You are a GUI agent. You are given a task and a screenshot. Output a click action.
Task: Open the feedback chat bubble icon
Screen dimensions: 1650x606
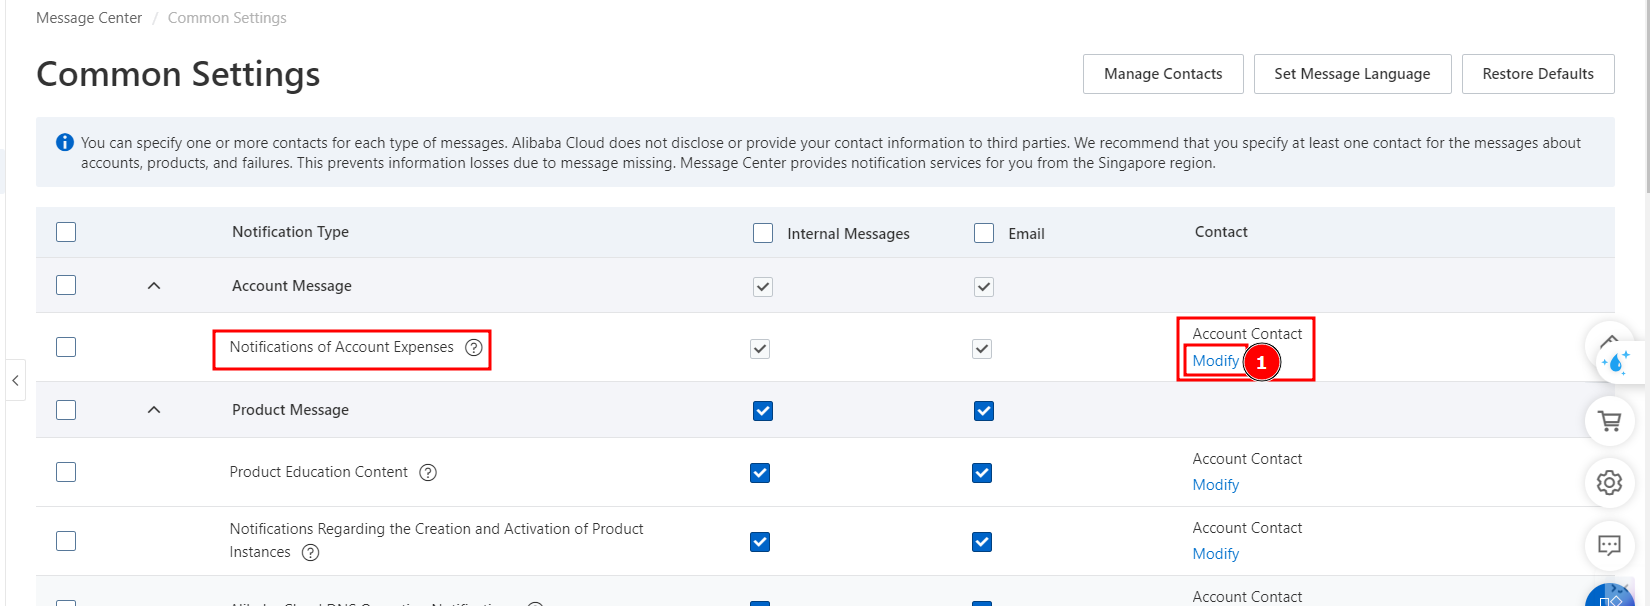click(1609, 545)
